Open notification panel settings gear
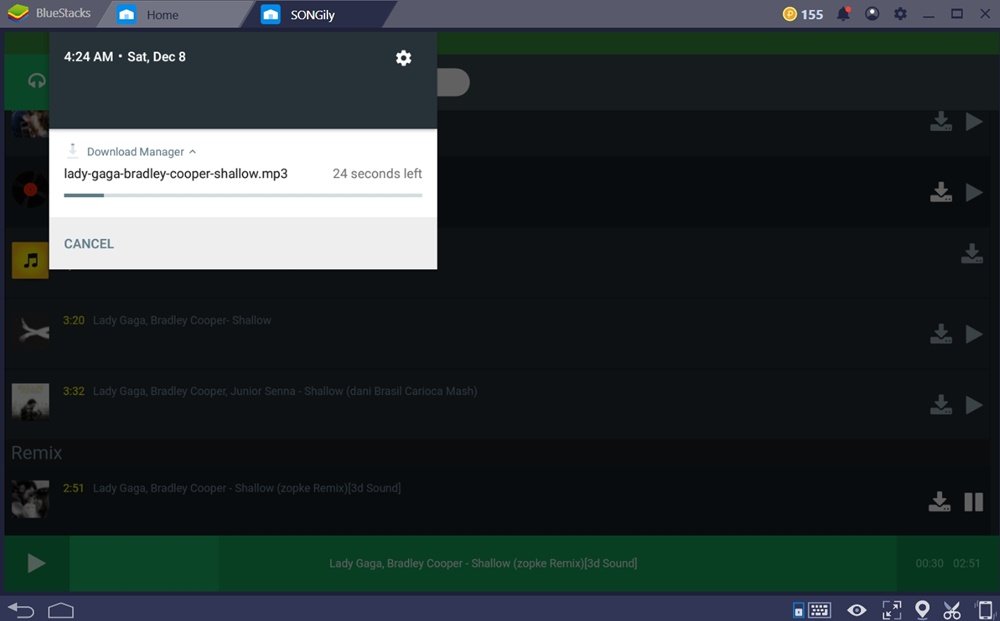The width and height of the screenshot is (1000, 621). [403, 58]
